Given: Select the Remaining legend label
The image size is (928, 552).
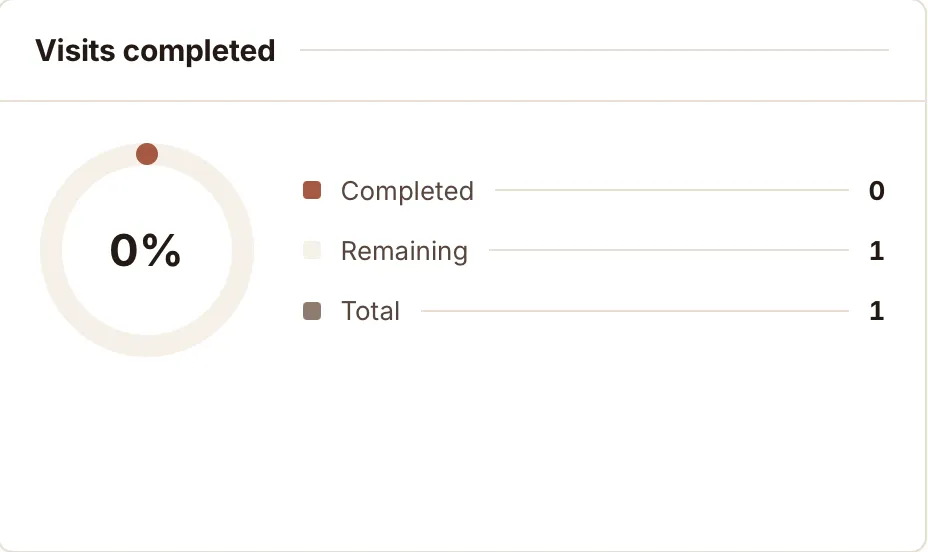Looking at the screenshot, I should 404,251.
